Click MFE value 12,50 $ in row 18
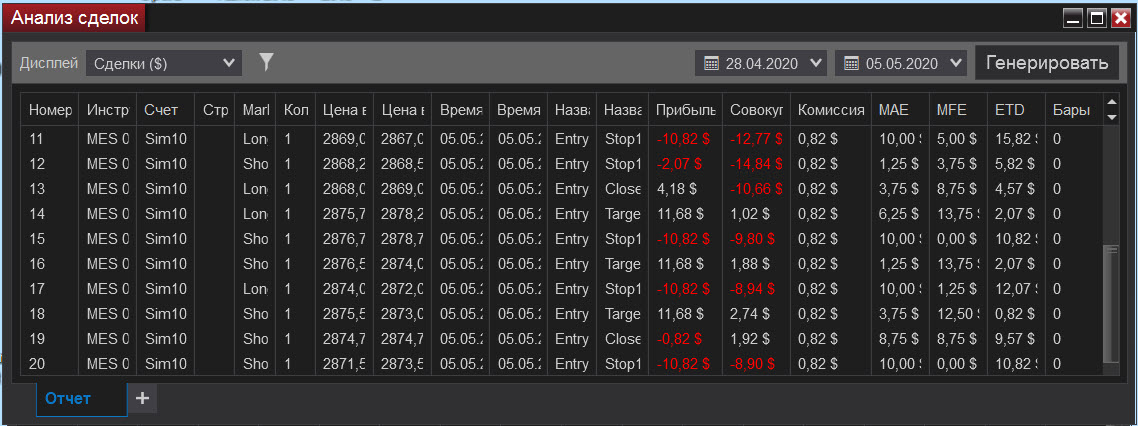Screen dimensions: 1138x426 pos(959,314)
